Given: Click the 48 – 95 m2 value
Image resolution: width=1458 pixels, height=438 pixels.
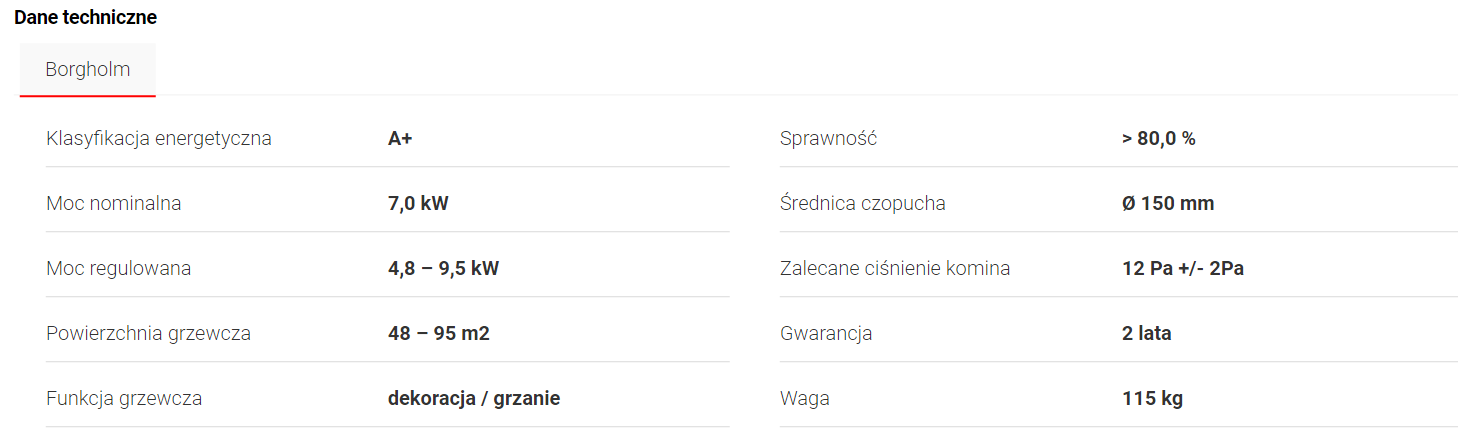Looking at the screenshot, I should (438, 333).
